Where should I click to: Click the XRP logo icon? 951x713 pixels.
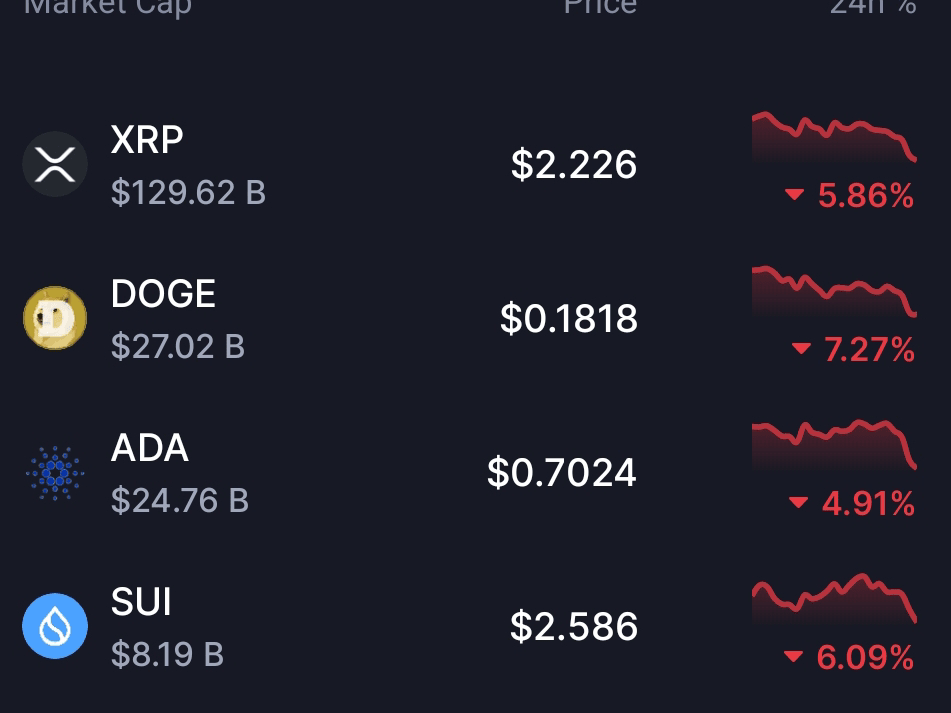click(x=55, y=163)
